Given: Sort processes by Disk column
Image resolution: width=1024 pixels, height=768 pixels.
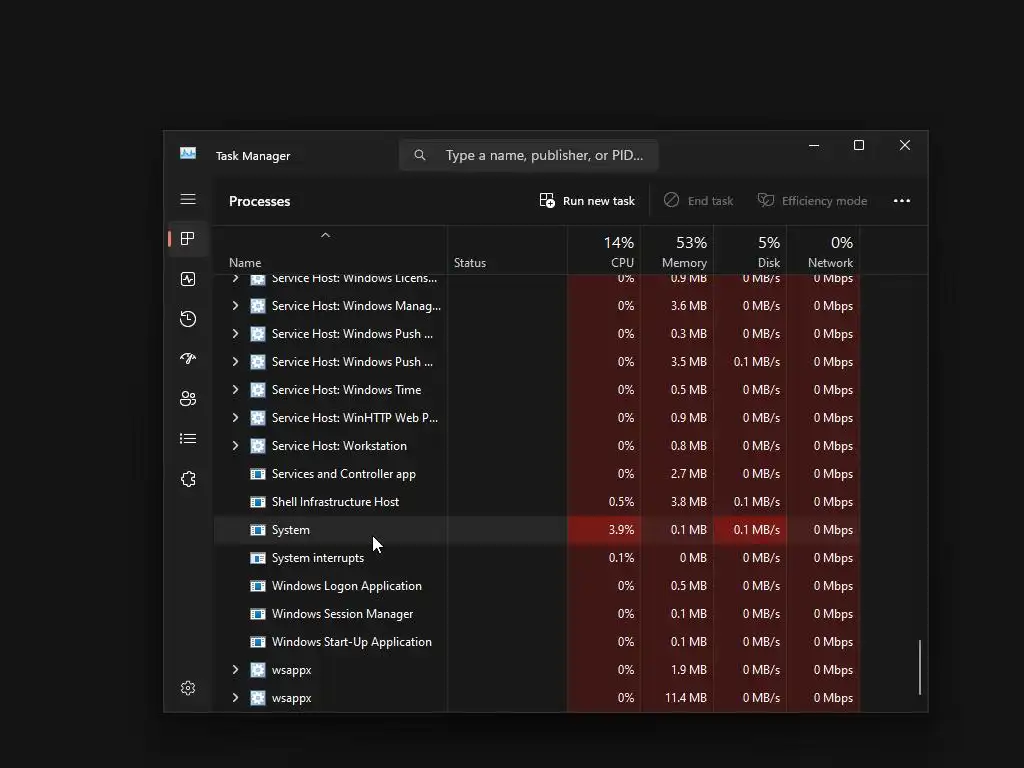Looking at the screenshot, I should [750, 251].
